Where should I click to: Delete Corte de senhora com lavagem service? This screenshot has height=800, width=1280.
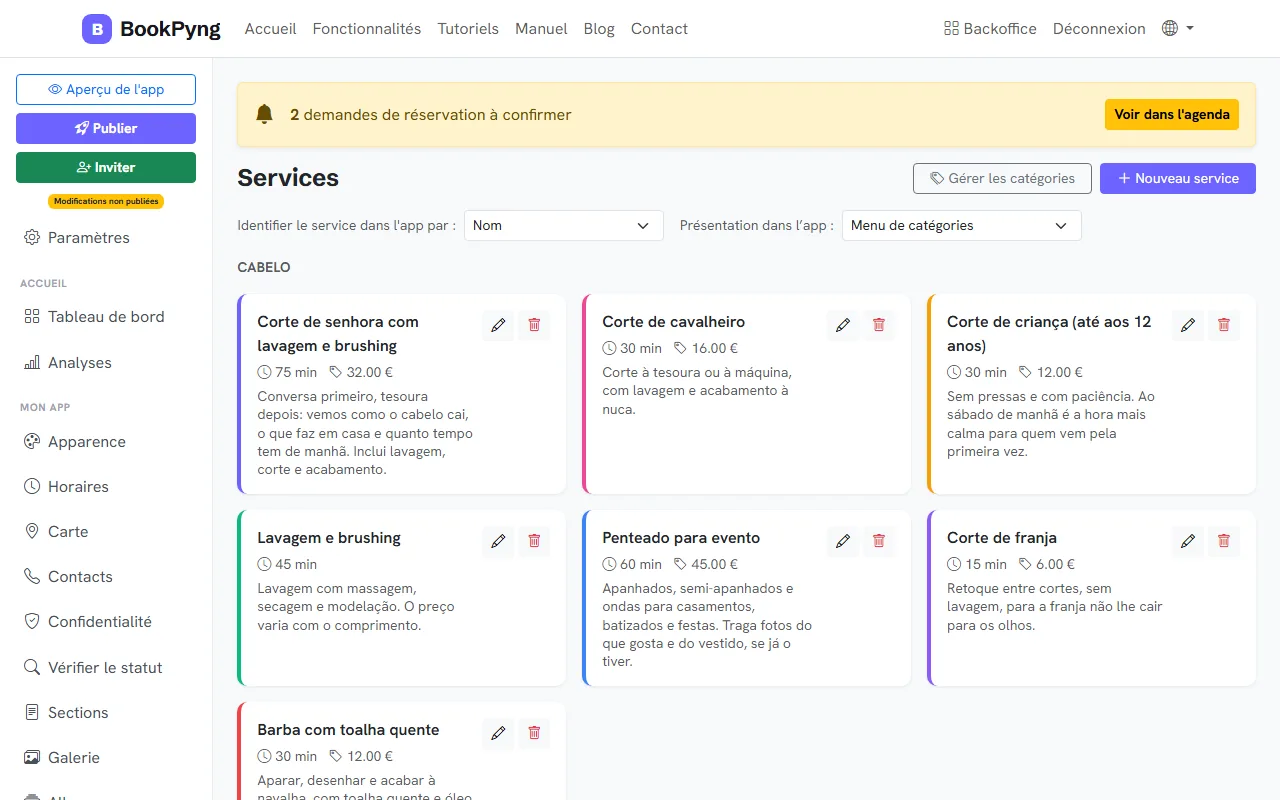point(534,325)
